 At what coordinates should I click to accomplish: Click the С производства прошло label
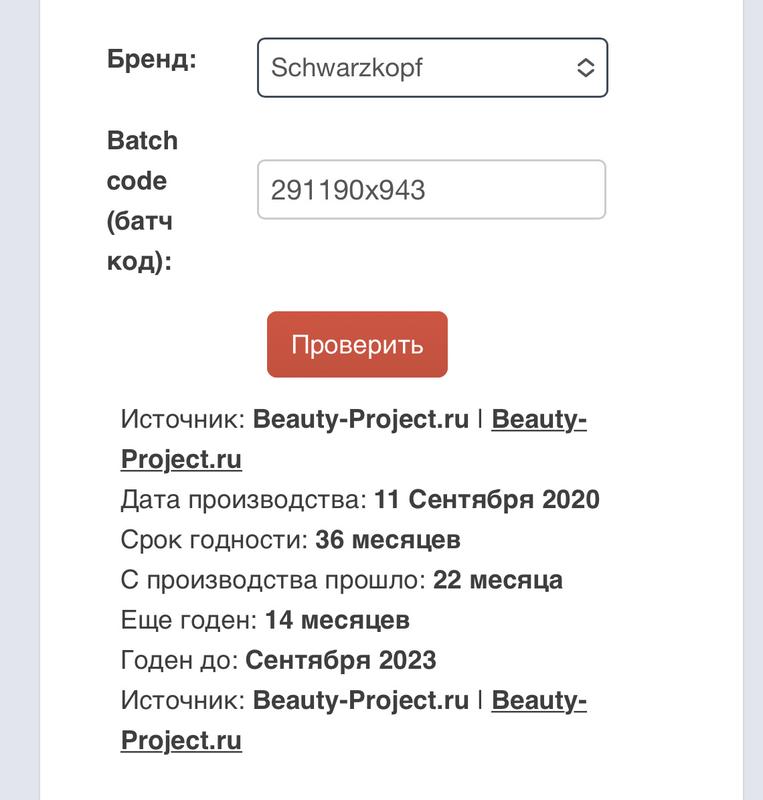point(274,580)
